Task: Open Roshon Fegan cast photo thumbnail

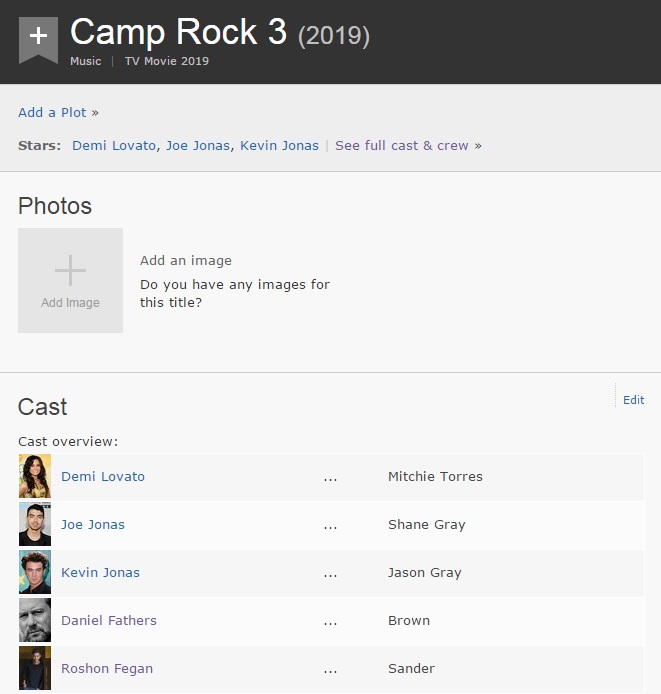Action: (35, 668)
